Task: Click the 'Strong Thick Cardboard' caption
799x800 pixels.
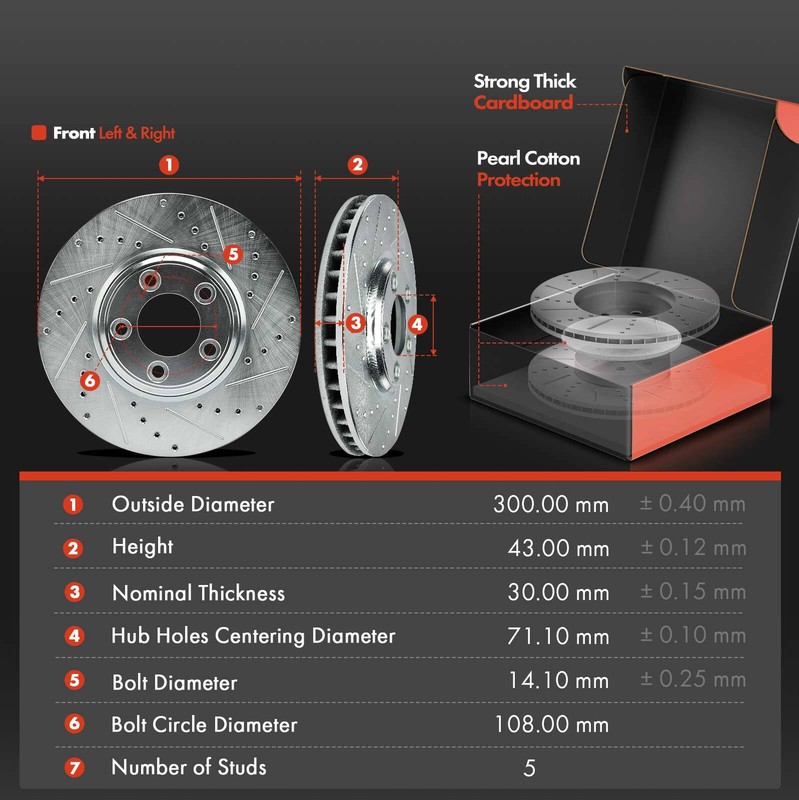Action: [525, 92]
